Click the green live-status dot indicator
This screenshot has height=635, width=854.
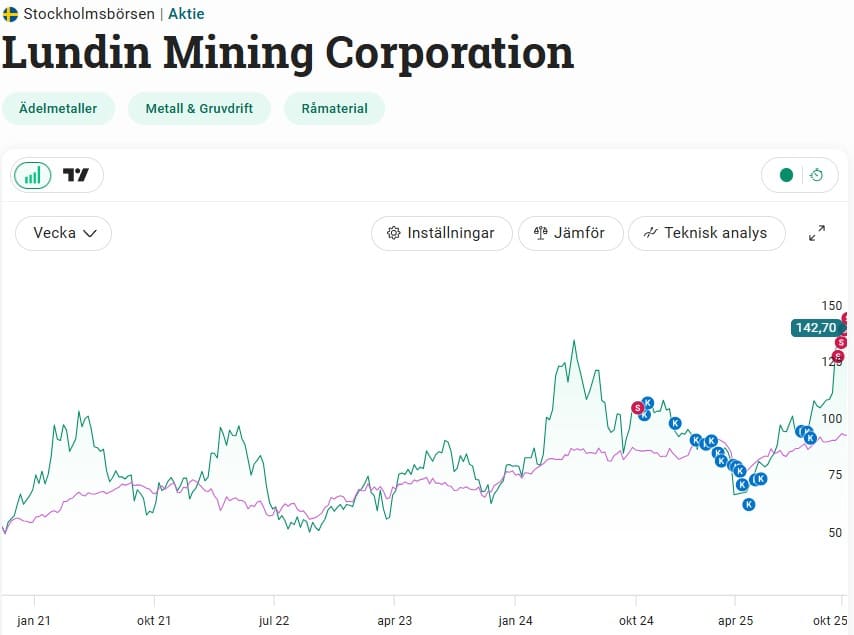tap(786, 175)
